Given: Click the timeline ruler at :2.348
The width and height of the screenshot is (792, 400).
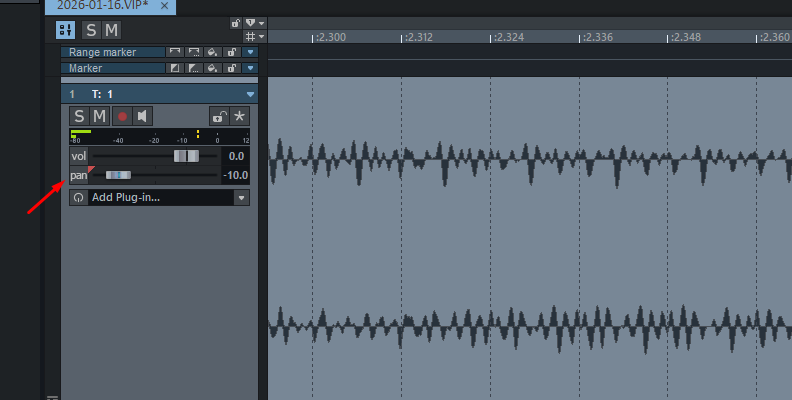Looking at the screenshot, I should [x=685, y=37].
